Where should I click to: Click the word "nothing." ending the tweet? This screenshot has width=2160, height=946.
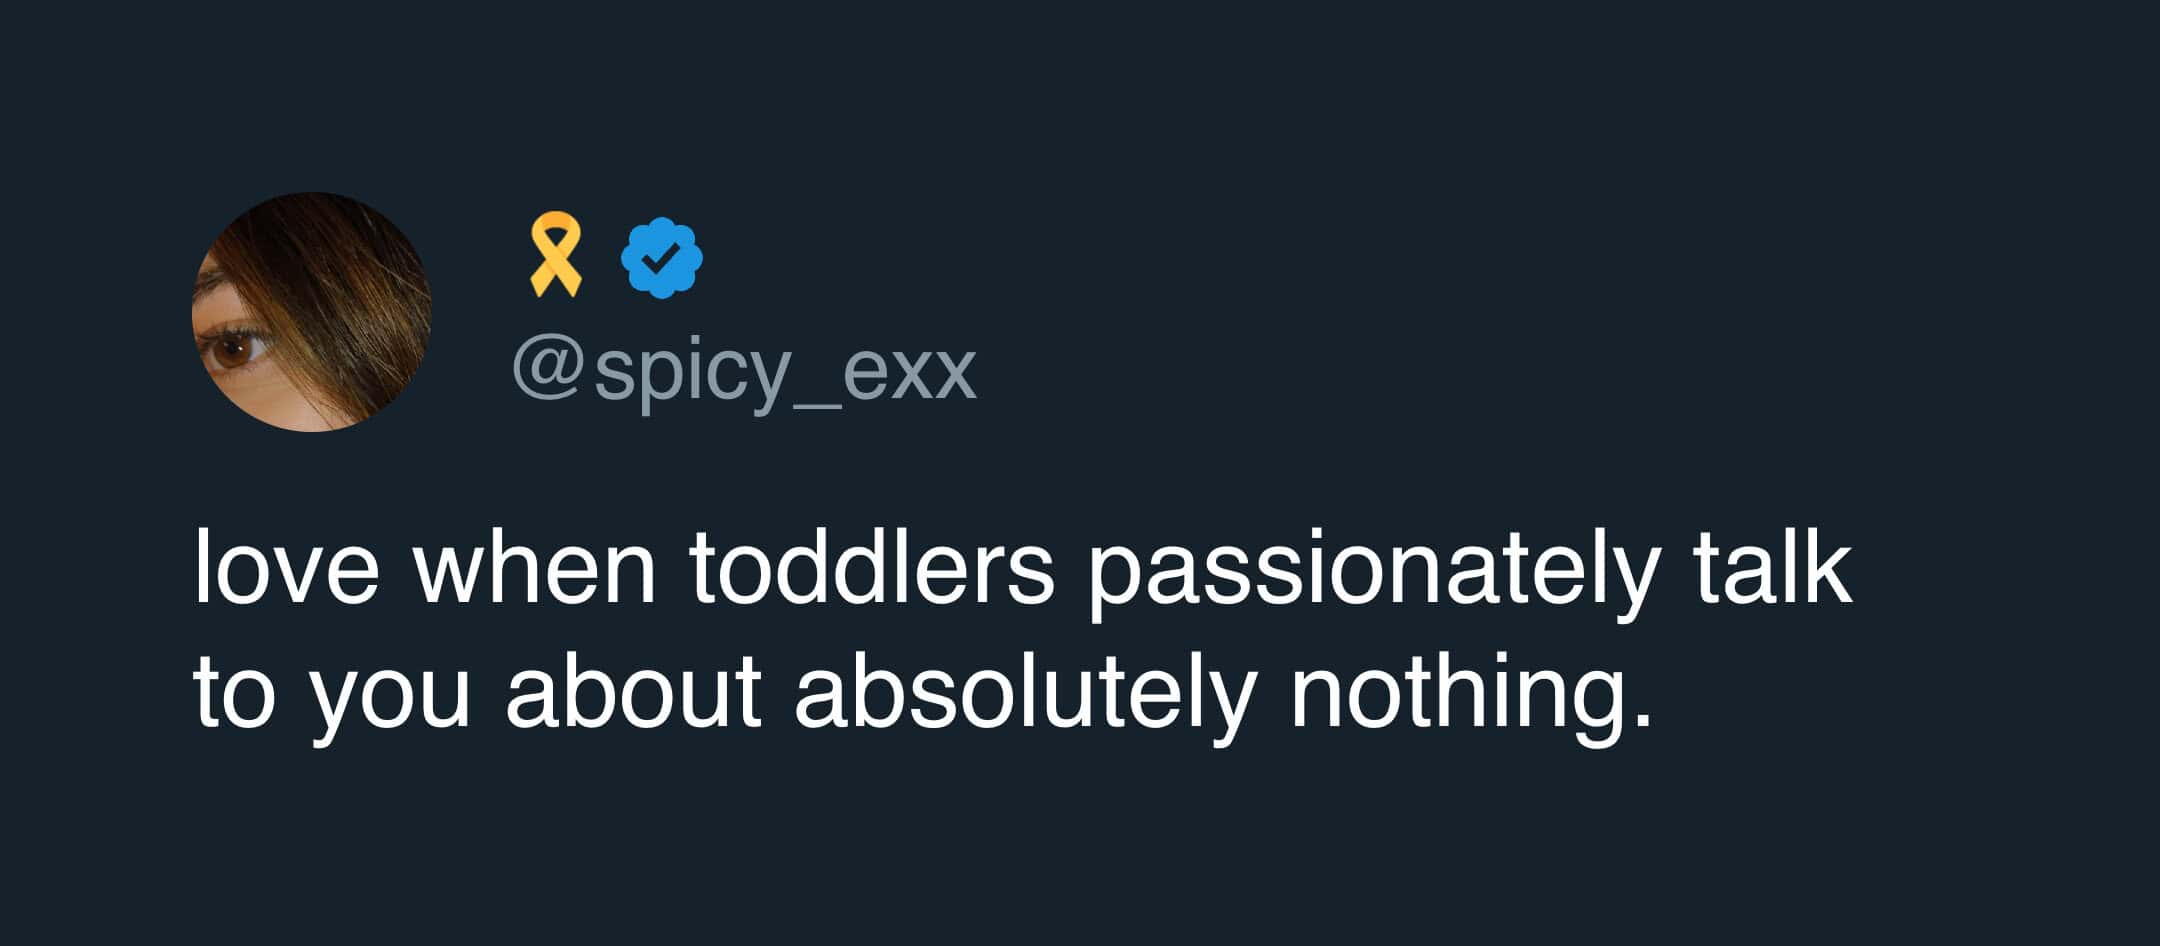1471,693
